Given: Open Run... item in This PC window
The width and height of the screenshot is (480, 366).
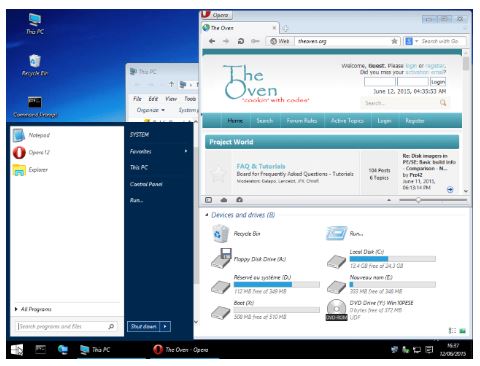Looking at the screenshot, I should tap(345, 233).
